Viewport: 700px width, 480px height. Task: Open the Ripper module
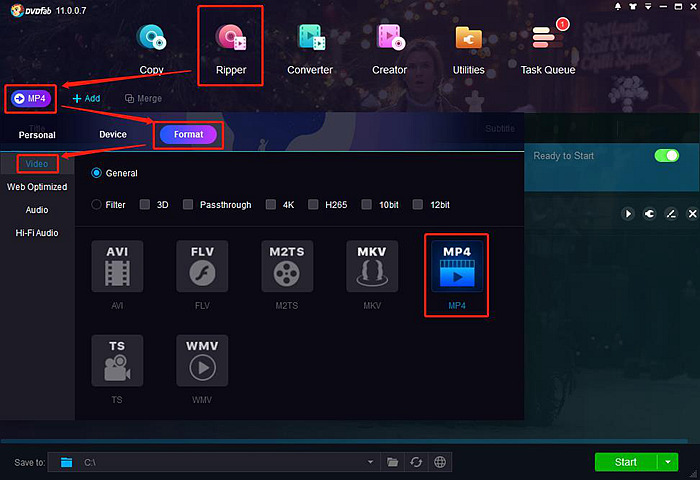[231, 49]
